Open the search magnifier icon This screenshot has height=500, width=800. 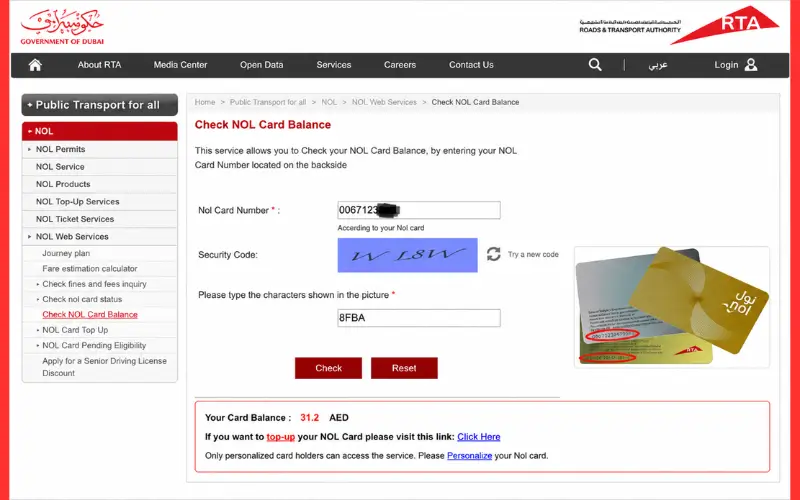point(595,65)
